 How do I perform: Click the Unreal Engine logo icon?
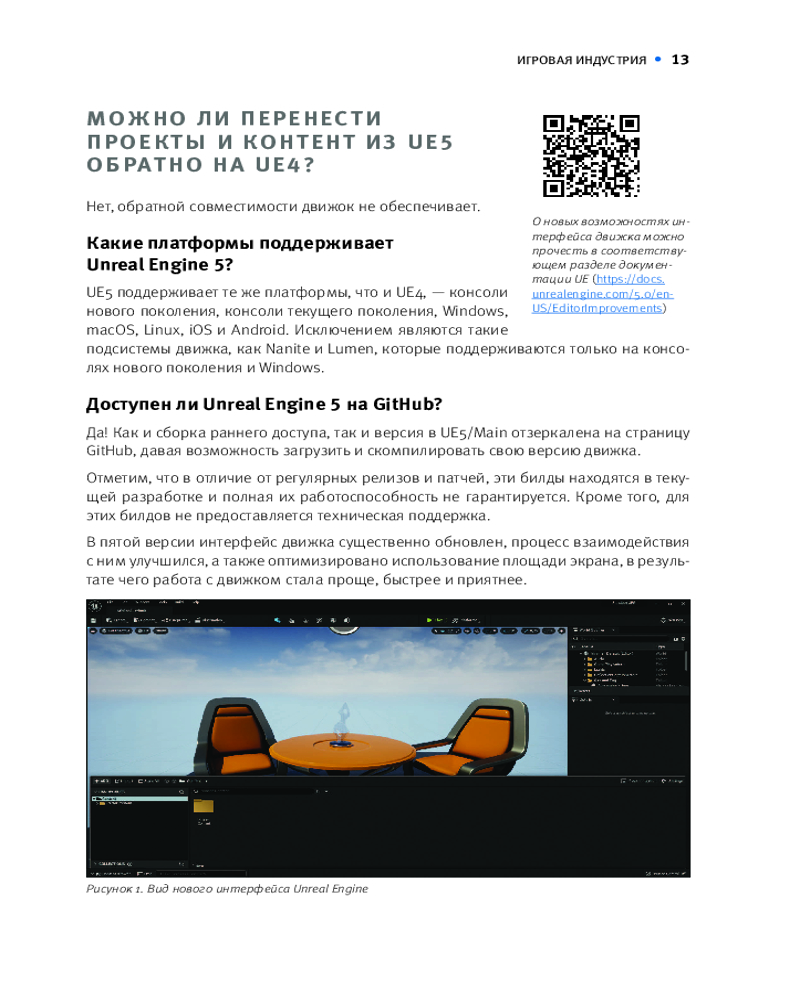point(97,606)
